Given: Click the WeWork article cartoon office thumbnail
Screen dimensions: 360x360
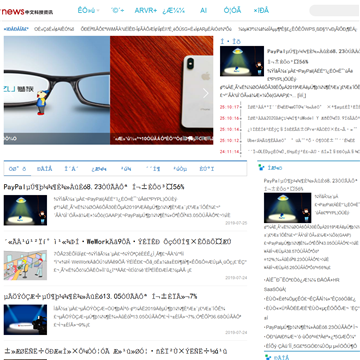Looking at the screenshot, I should pyautogui.click(x=25, y=265).
